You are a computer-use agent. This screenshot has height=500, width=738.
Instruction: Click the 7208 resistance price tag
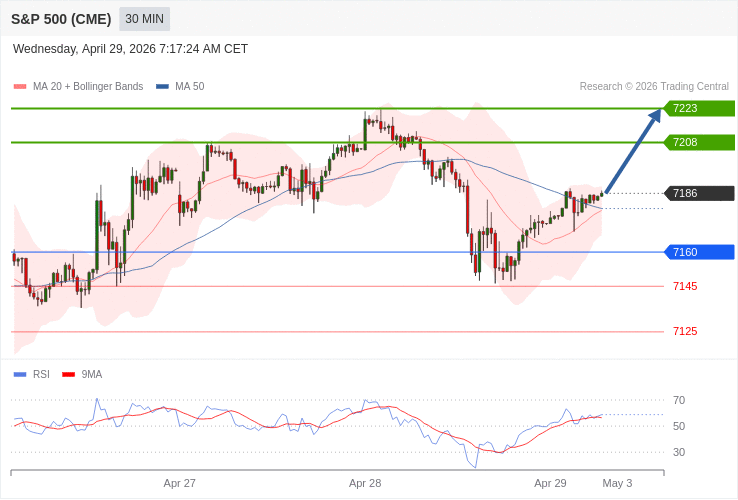[x=699, y=142]
